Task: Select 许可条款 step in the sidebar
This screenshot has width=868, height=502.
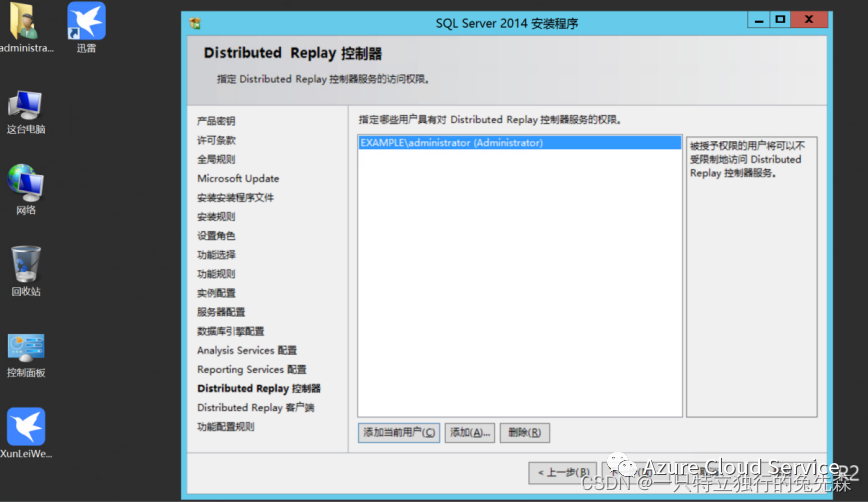Action: 216,140
